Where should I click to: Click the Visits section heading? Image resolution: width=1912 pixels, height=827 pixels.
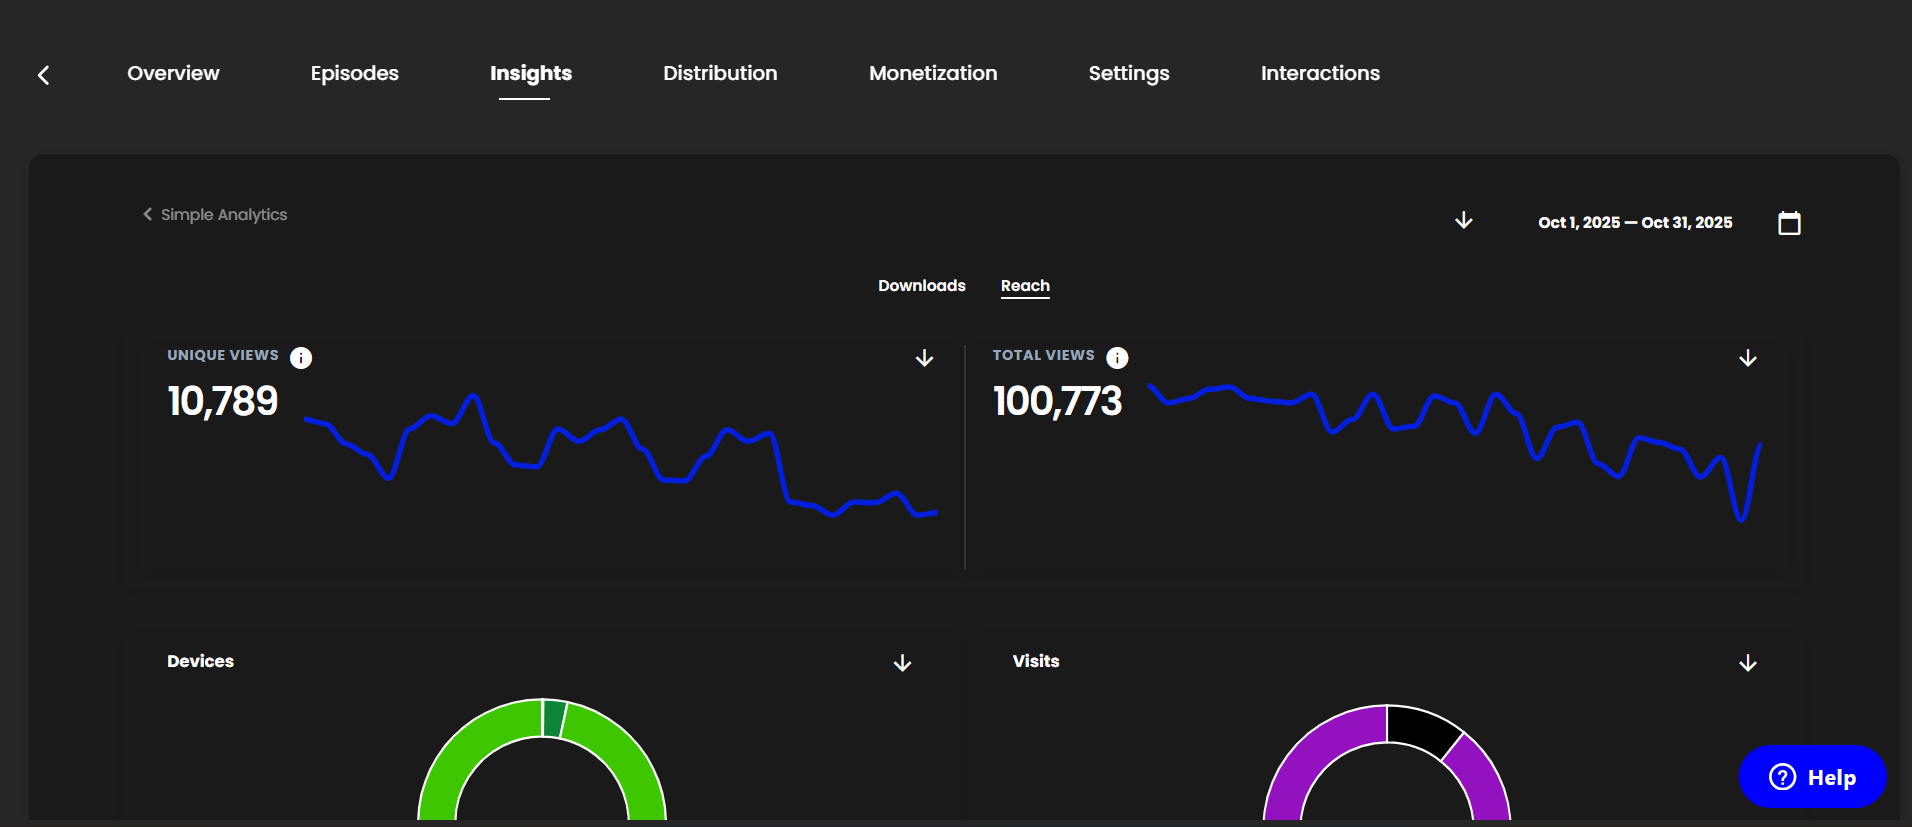pos(1036,661)
